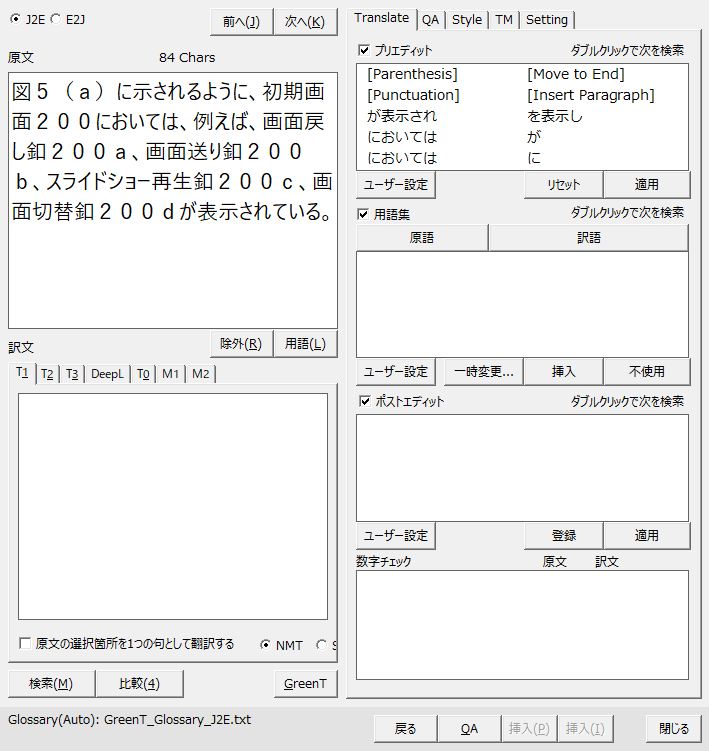The image size is (709, 751).
Task: Select the NMT radio button
Action: click(x=265, y=644)
